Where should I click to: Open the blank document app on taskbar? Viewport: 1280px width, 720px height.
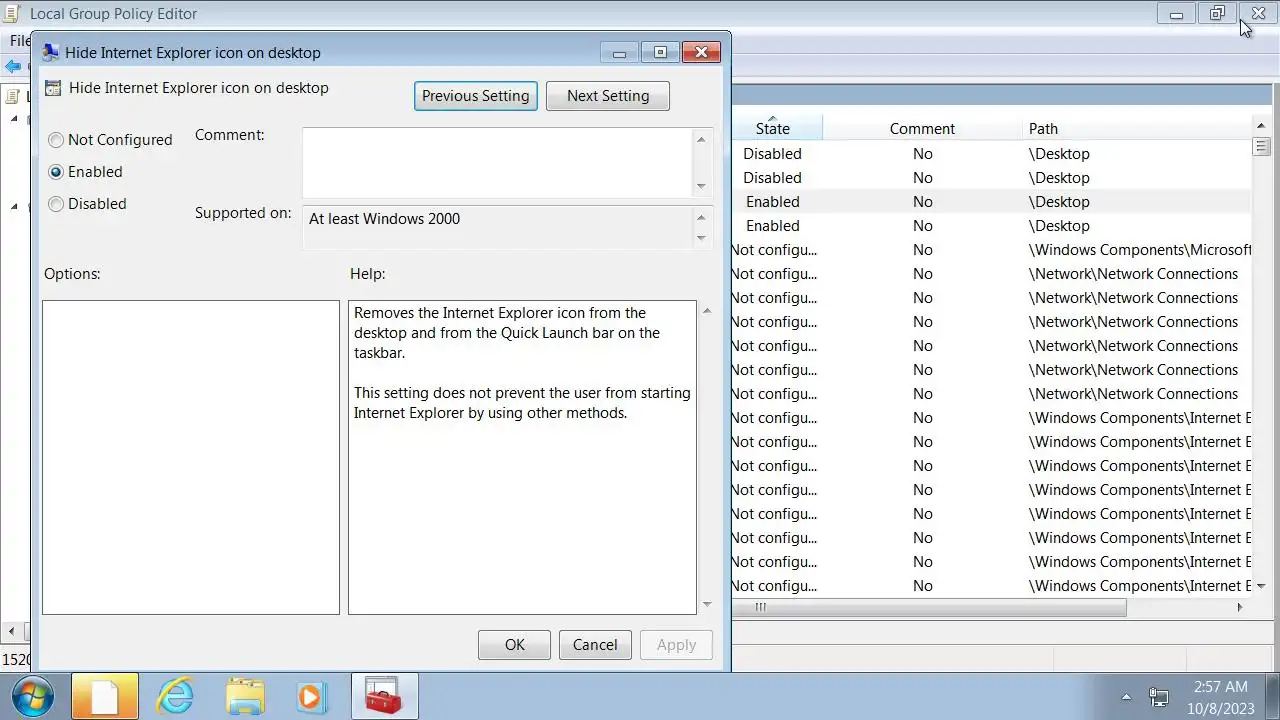coord(104,696)
